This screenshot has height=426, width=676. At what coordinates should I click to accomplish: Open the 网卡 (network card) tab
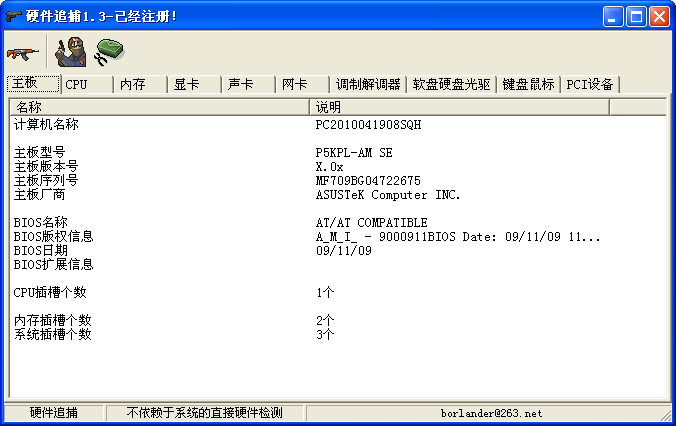coord(294,85)
